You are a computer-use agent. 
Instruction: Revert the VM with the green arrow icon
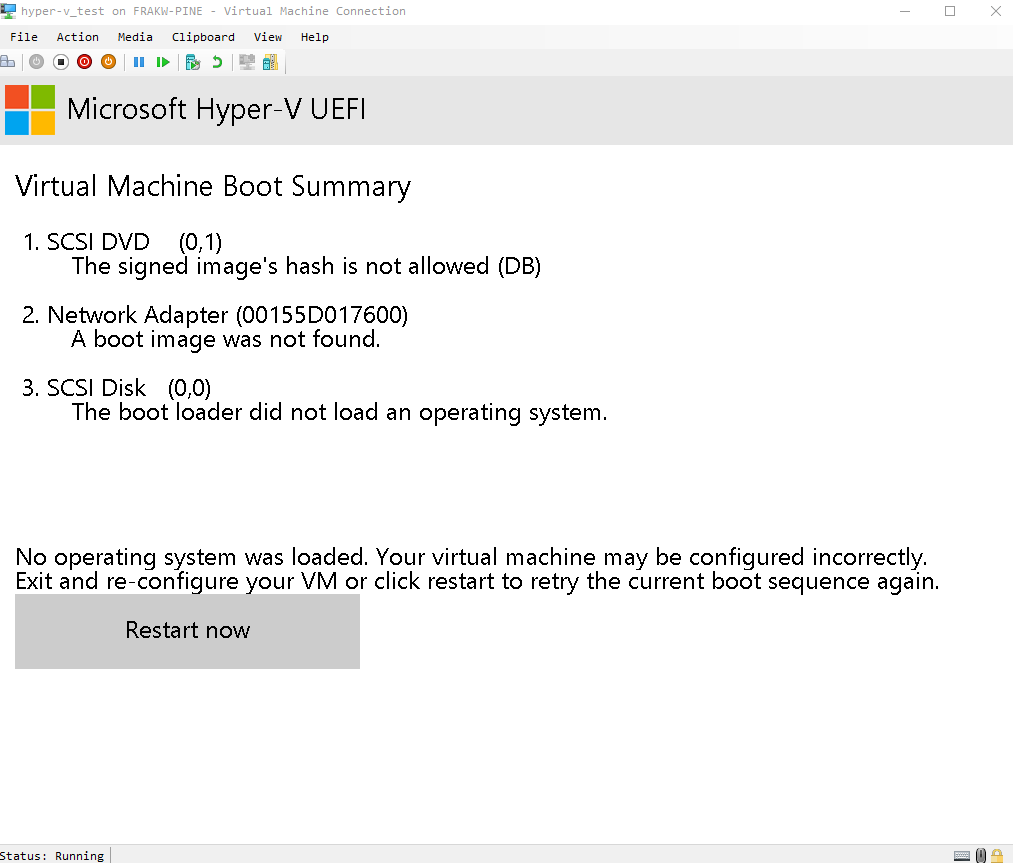[x=217, y=62]
